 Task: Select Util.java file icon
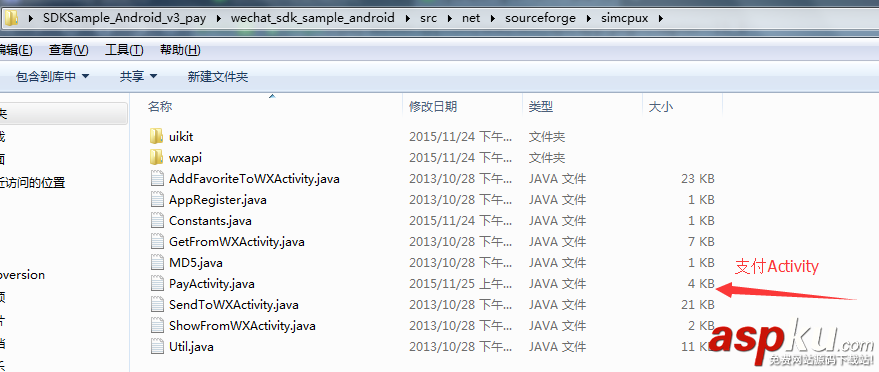[x=157, y=346]
